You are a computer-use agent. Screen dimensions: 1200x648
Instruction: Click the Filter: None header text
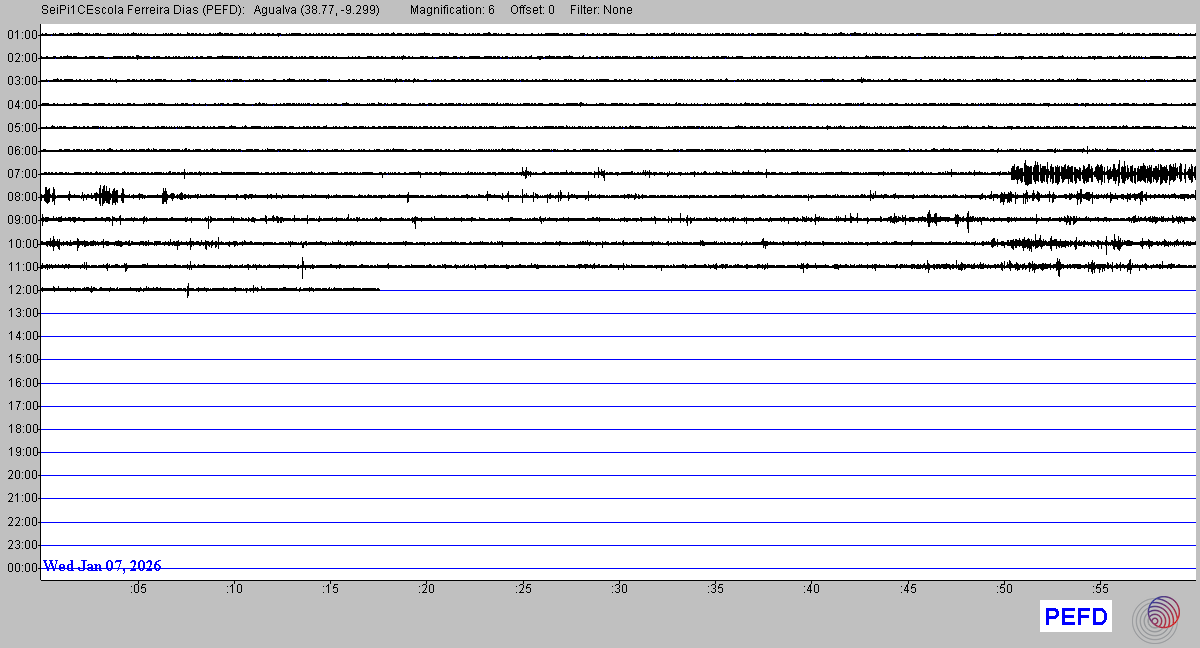click(601, 10)
